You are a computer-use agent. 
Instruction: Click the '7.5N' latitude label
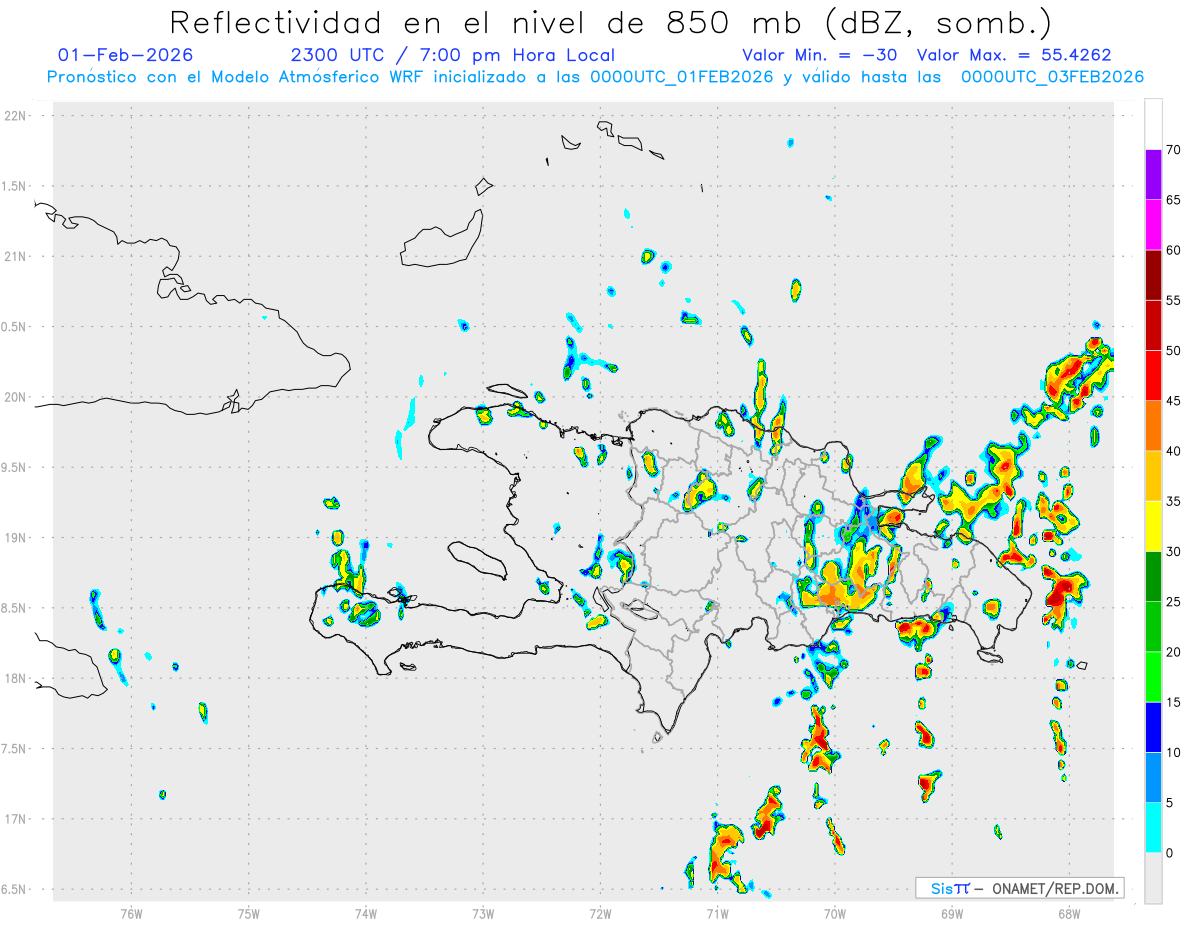[x=14, y=749]
